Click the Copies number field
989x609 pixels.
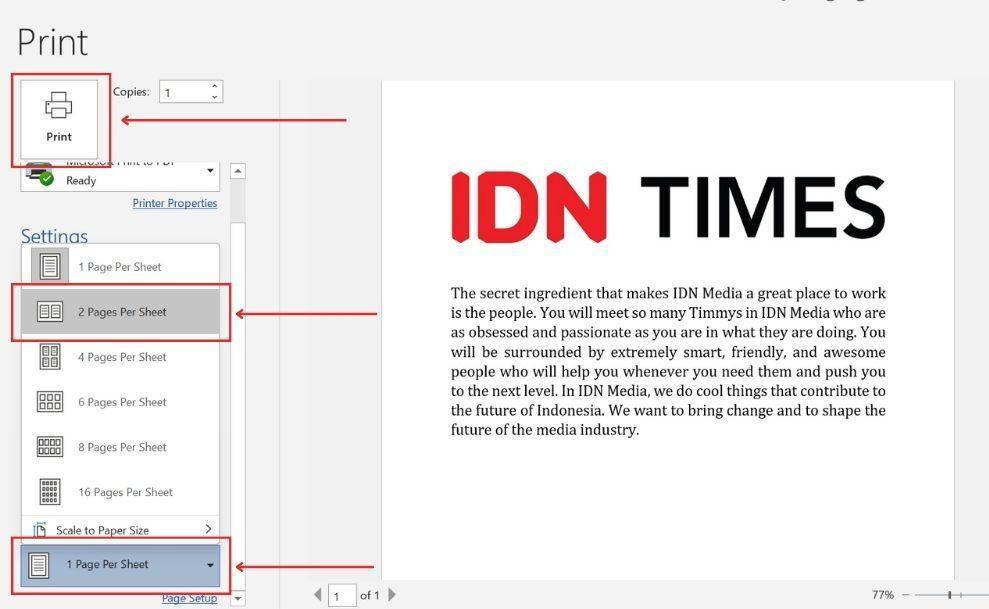pos(184,92)
